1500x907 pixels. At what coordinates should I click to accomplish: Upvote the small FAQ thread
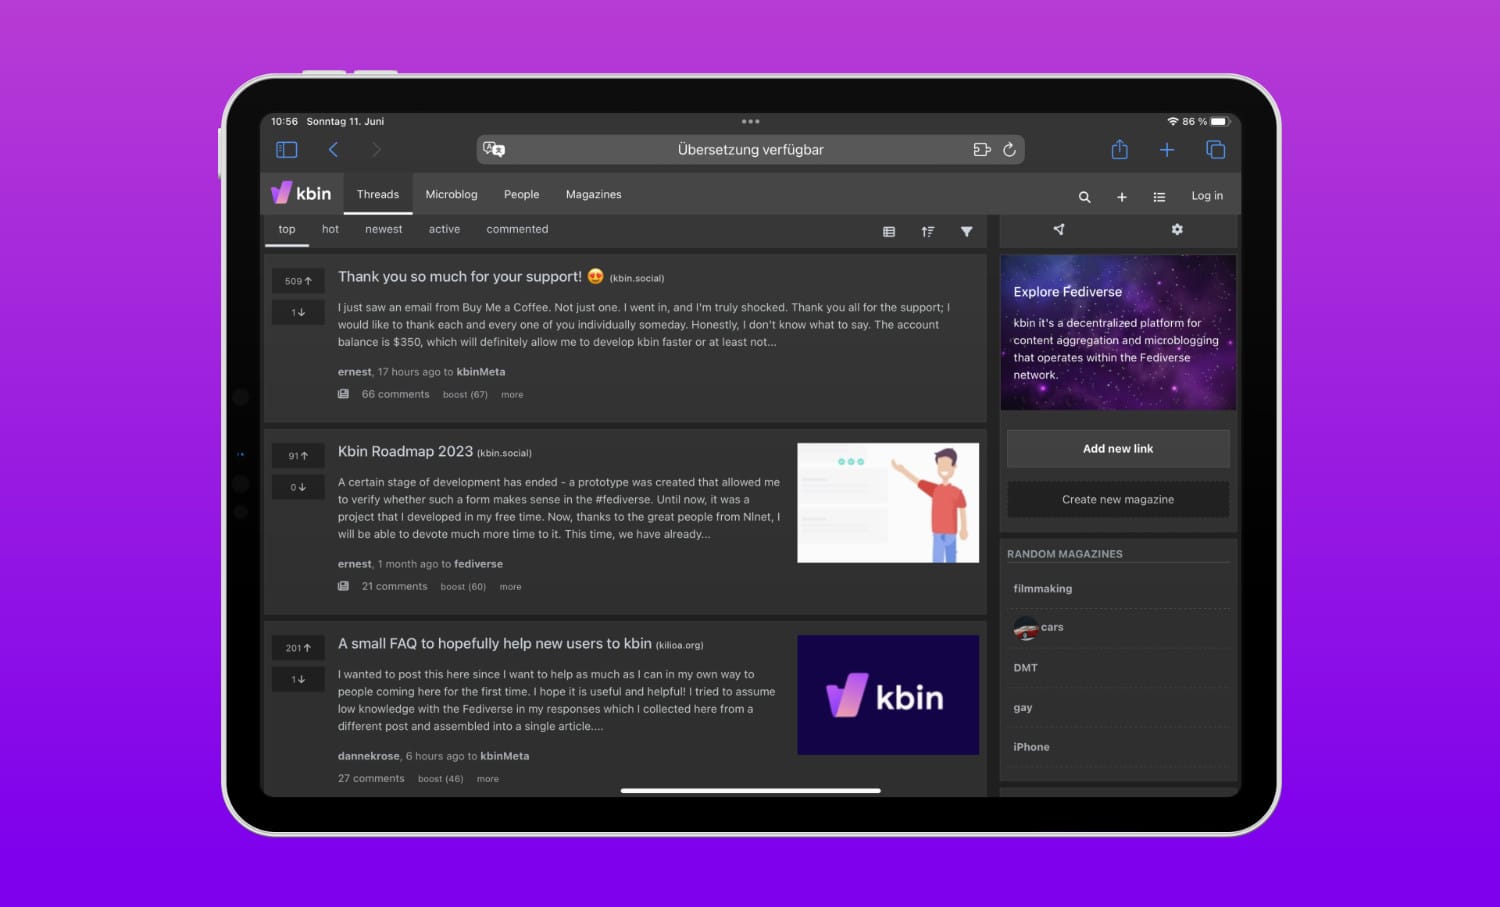[x=298, y=648]
